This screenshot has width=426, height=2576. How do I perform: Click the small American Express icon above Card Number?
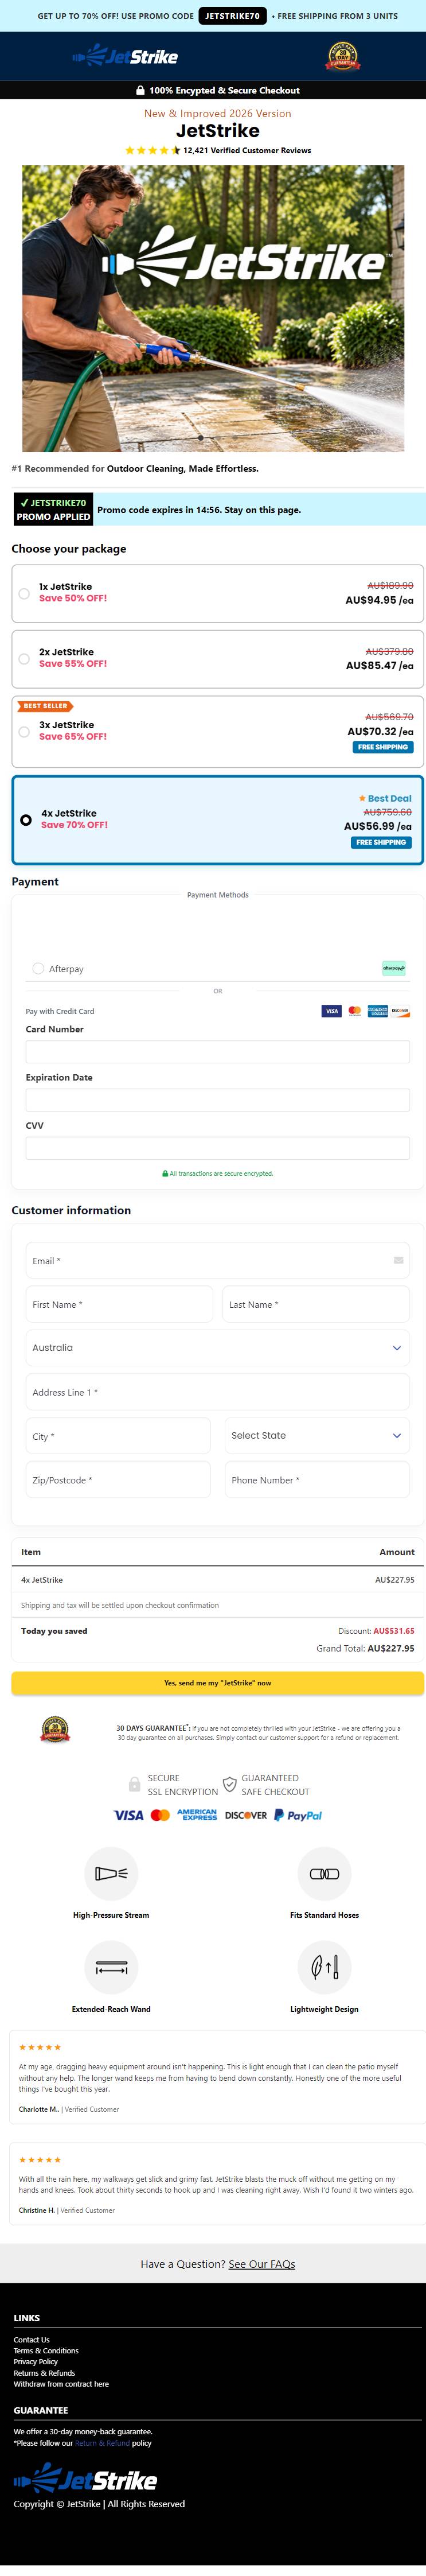[x=378, y=1011]
